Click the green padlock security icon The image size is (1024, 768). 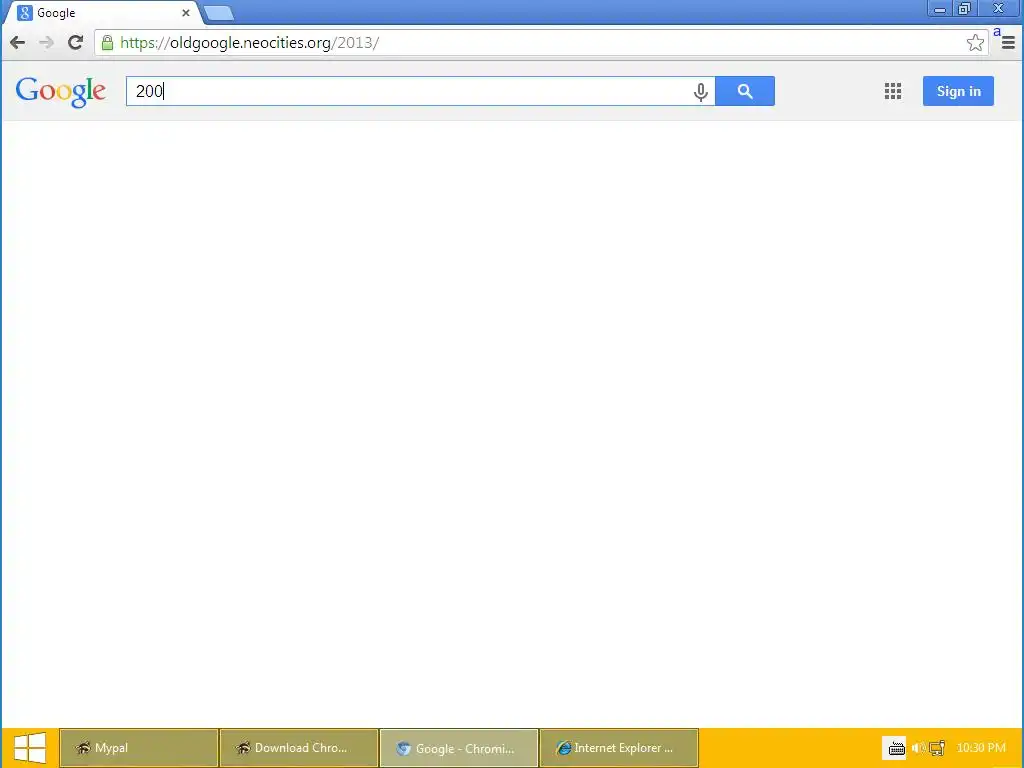(x=107, y=43)
